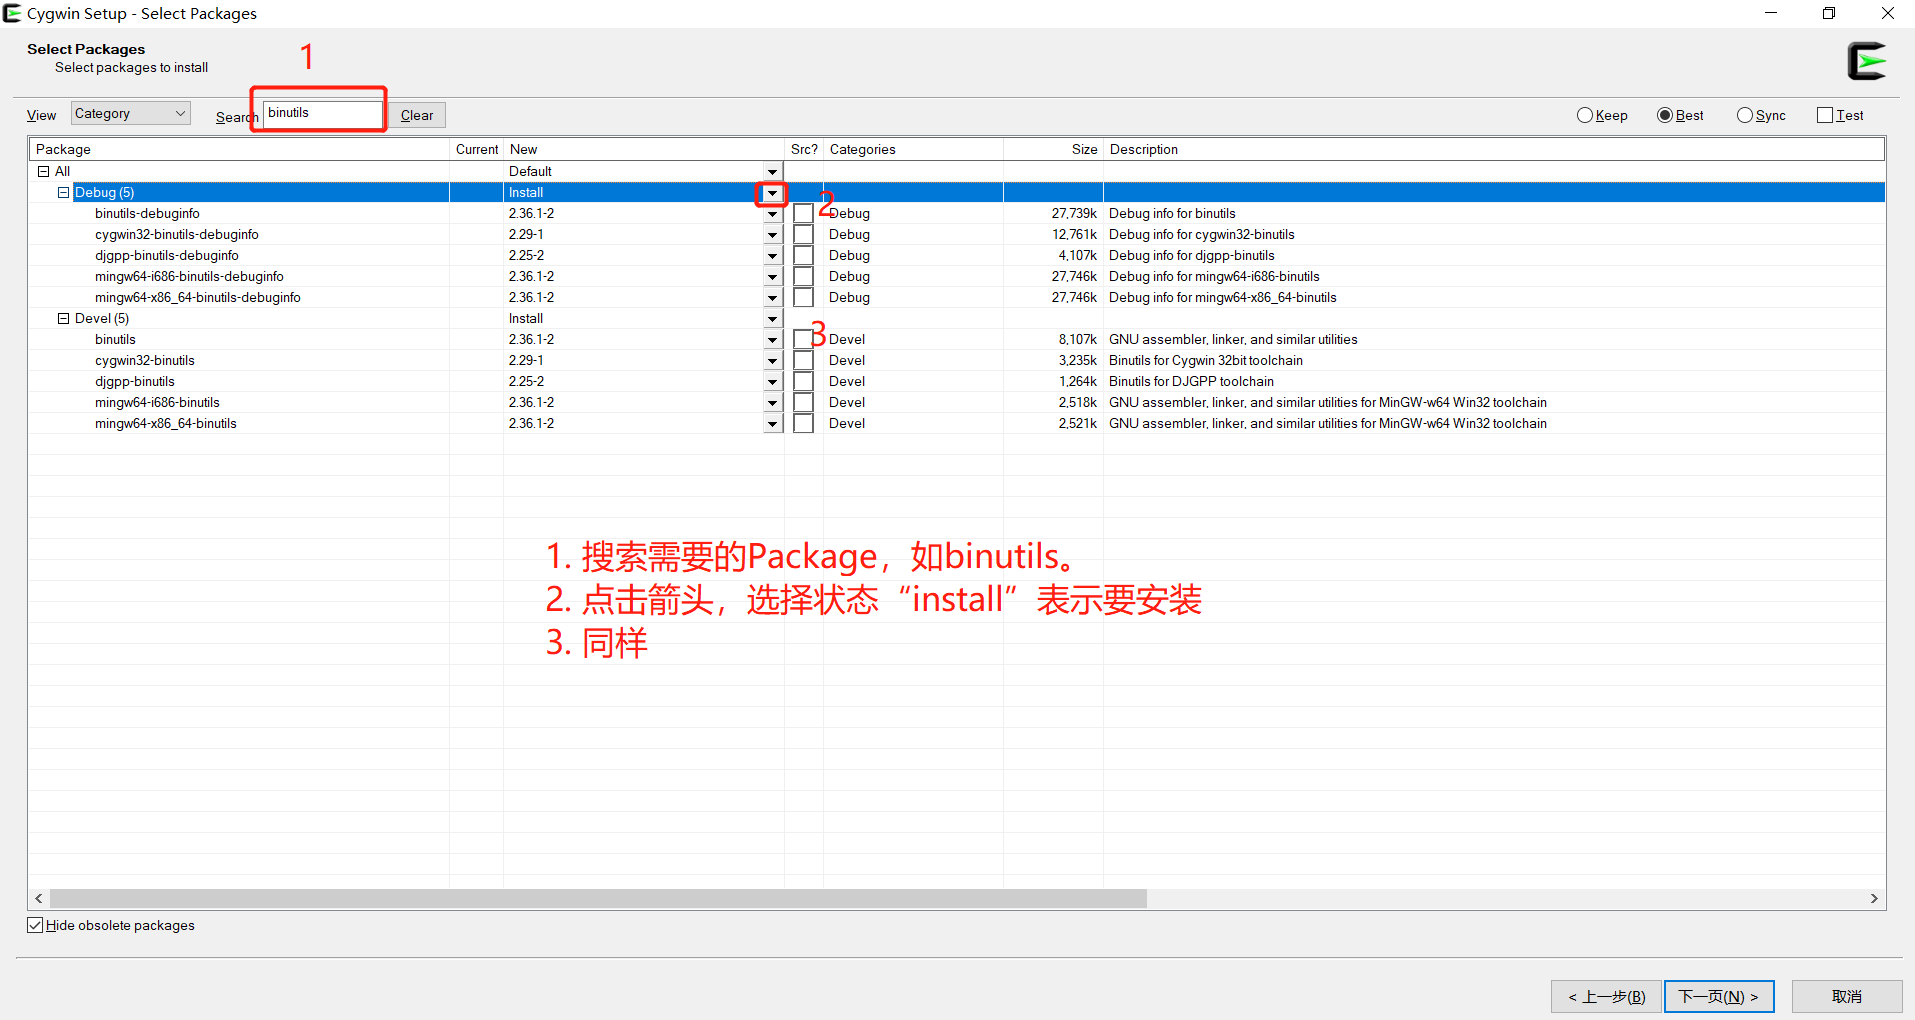Toggle Hide obsolete packages checkbox
The image size is (1915, 1020).
point(36,925)
